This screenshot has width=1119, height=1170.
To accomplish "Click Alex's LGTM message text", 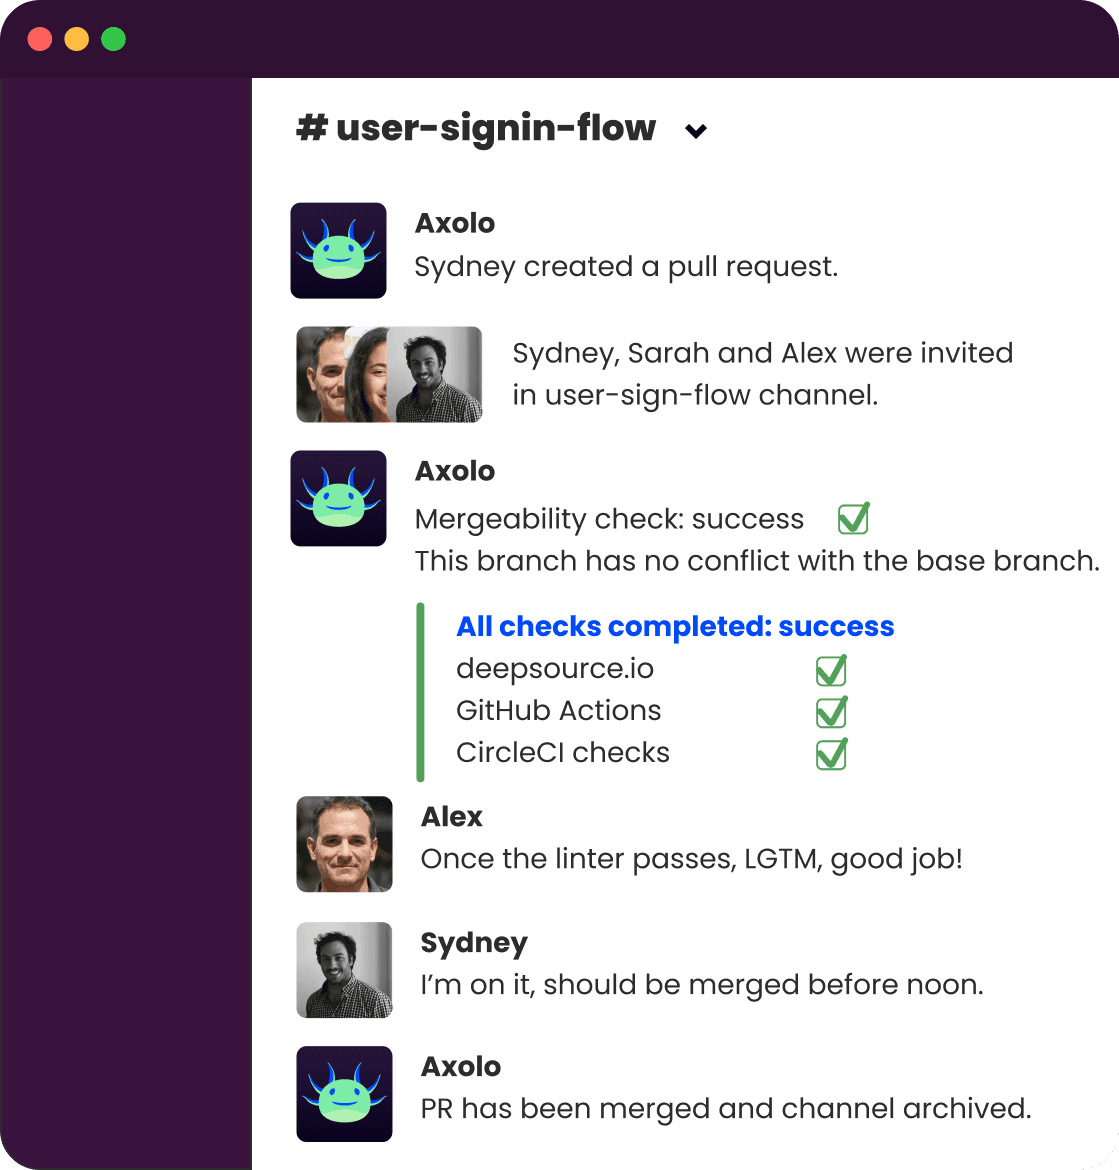I will [691, 858].
